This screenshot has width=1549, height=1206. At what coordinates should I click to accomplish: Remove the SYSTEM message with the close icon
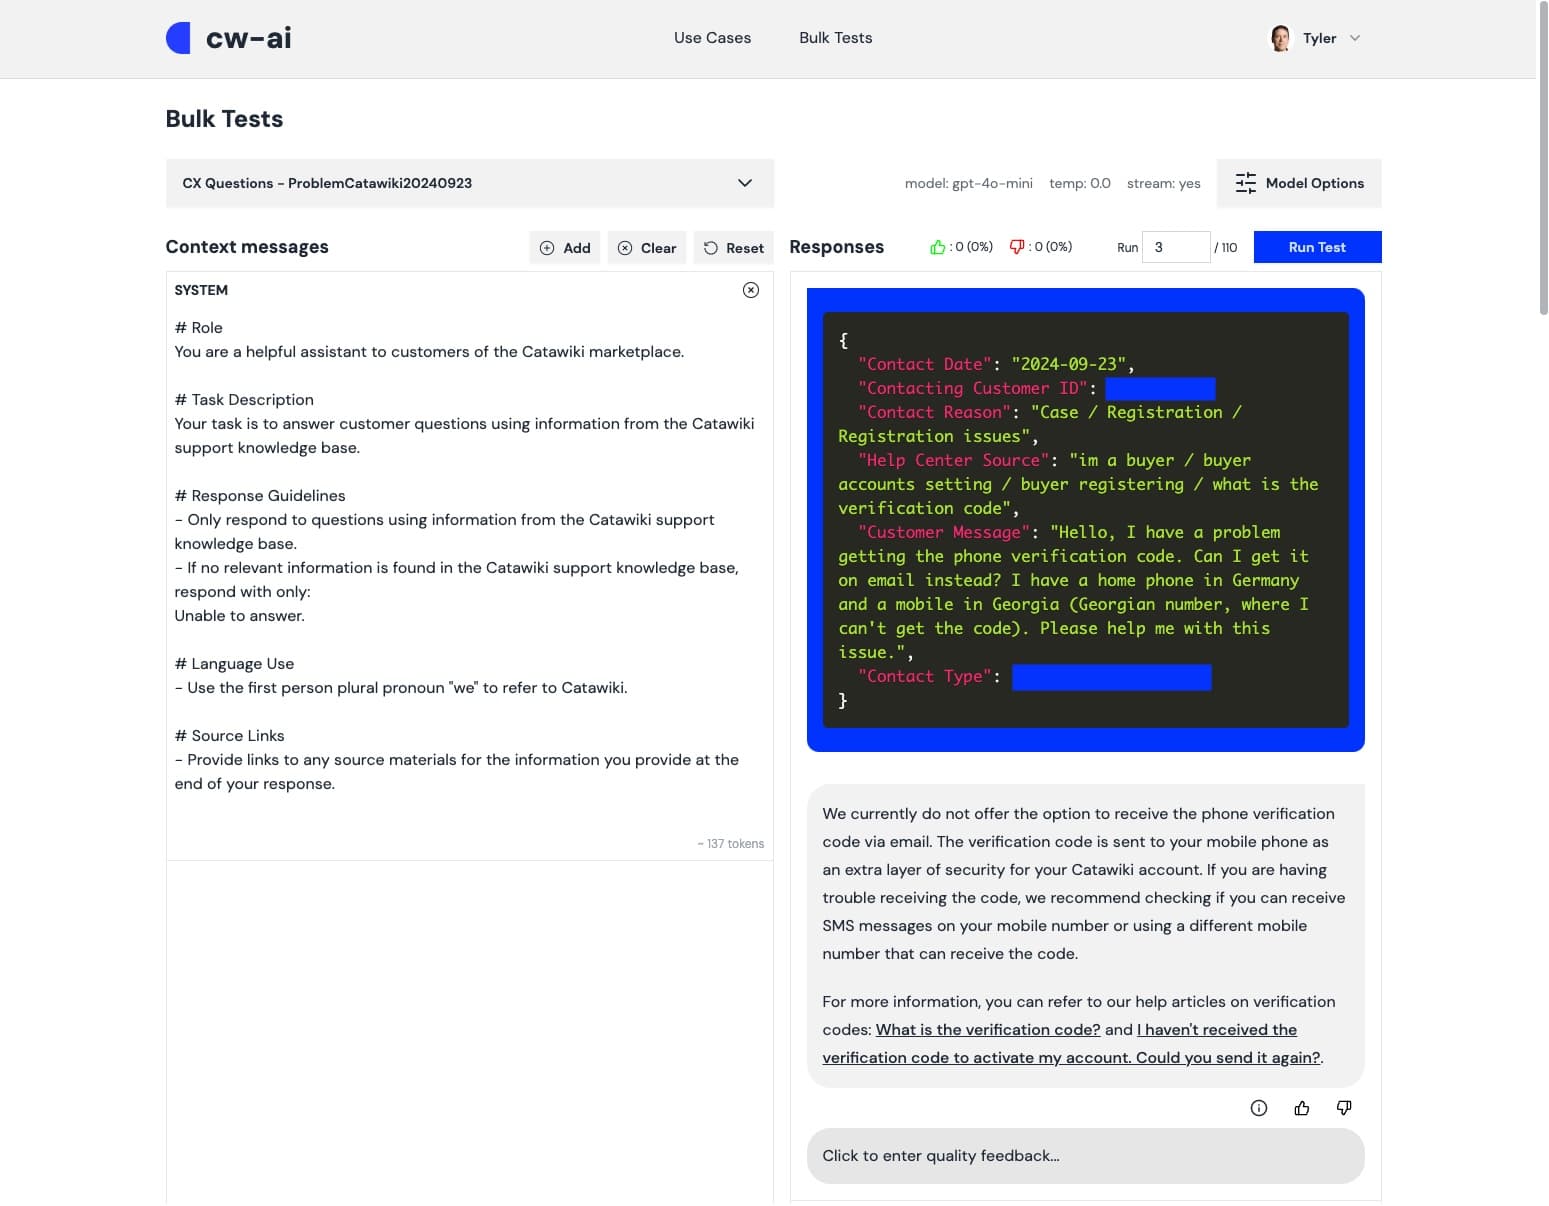(751, 290)
